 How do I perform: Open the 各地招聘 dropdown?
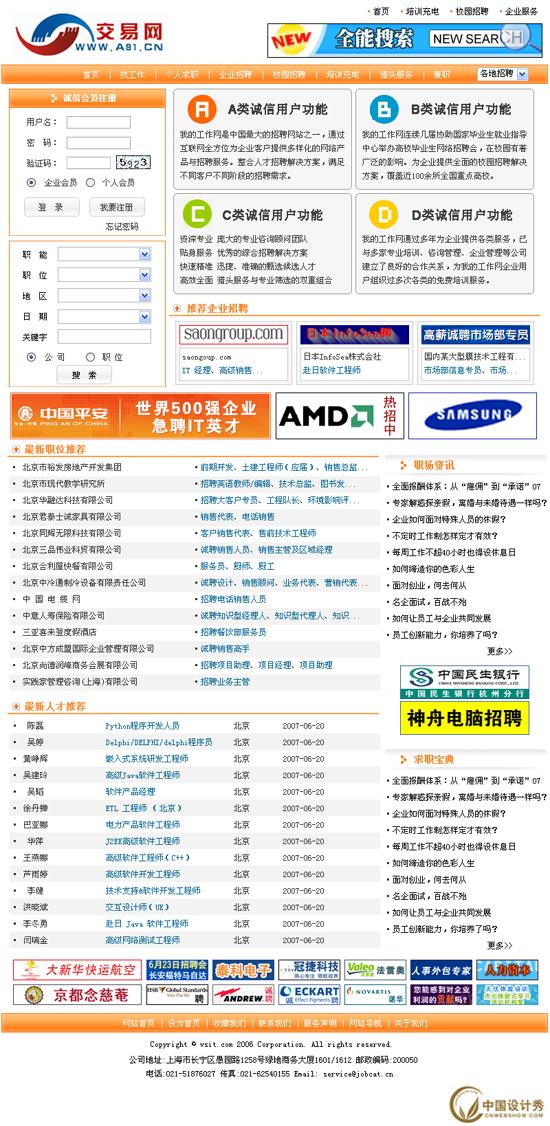click(503, 74)
